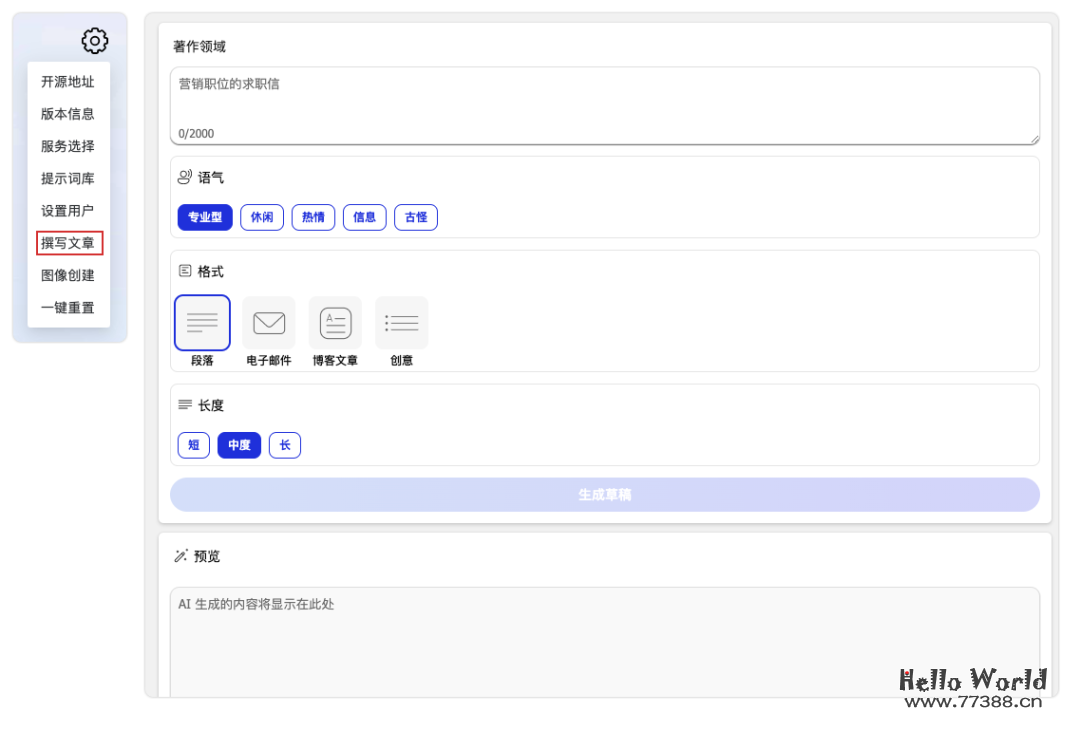Select the 段落 (paragraph) format icon
Screen dimensions: 1080x732
click(202, 322)
